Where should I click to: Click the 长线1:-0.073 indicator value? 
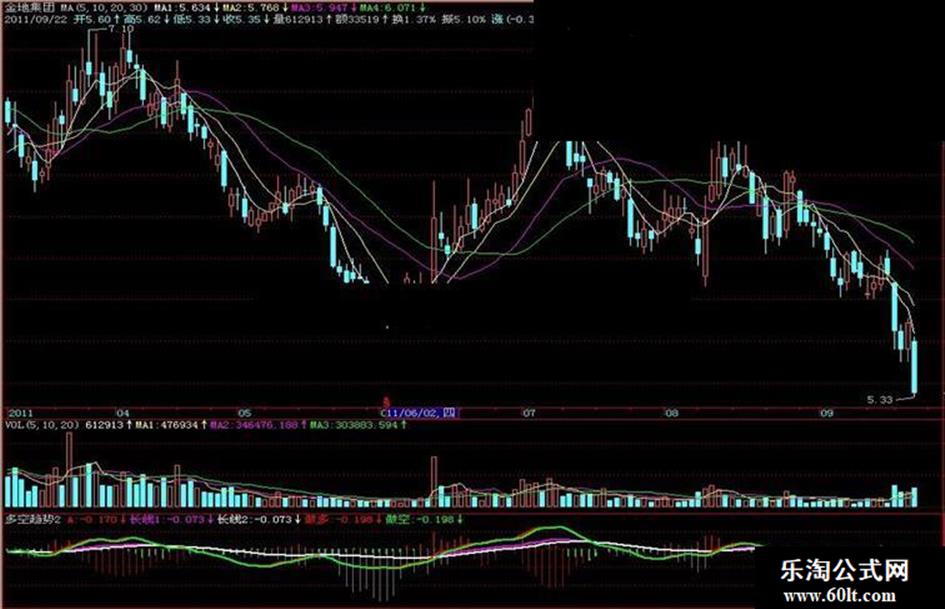pos(167,519)
